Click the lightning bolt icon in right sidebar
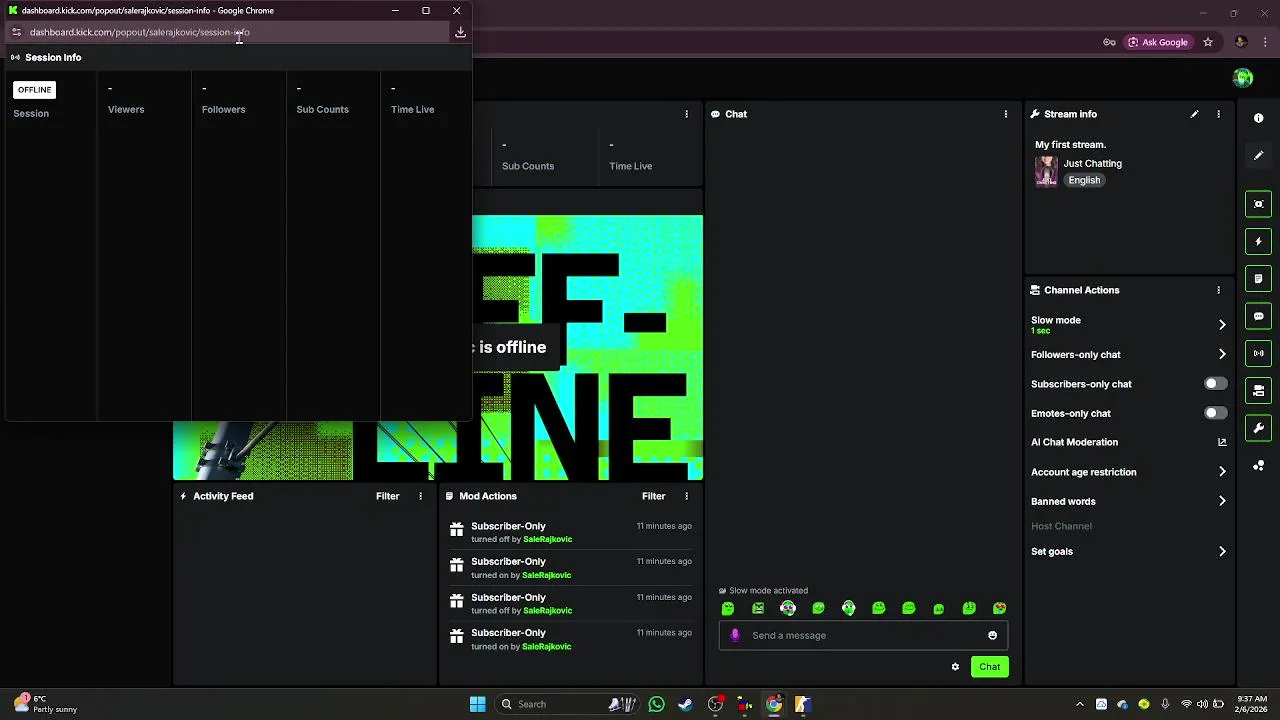 (1258, 241)
